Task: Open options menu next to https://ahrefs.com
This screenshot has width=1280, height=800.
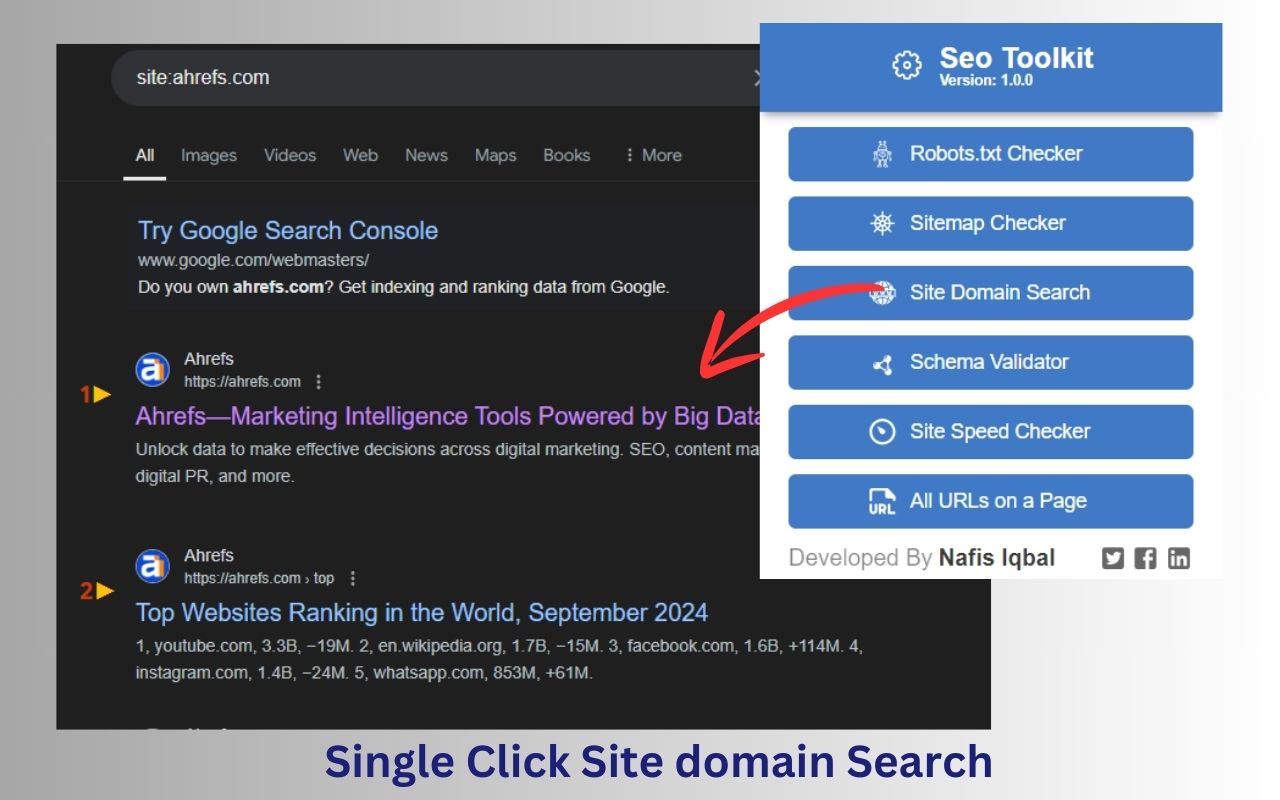Action: [x=318, y=382]
